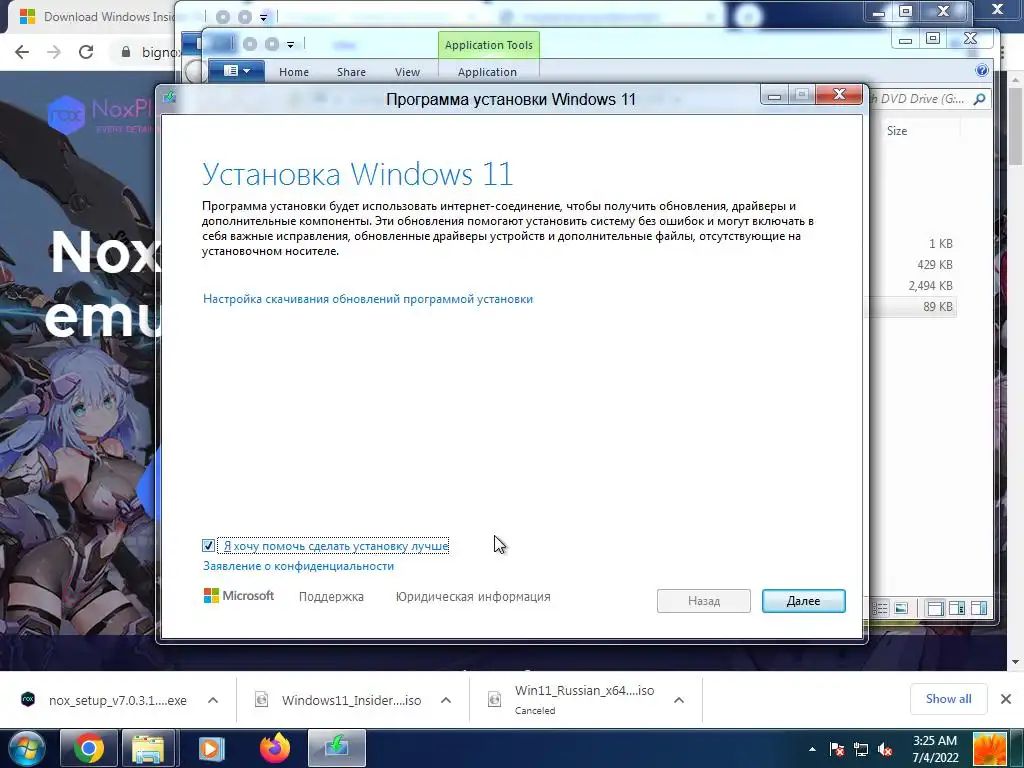The image size is (1024, 768).
Task: Select the 429 KB file row
Action: 912,264
